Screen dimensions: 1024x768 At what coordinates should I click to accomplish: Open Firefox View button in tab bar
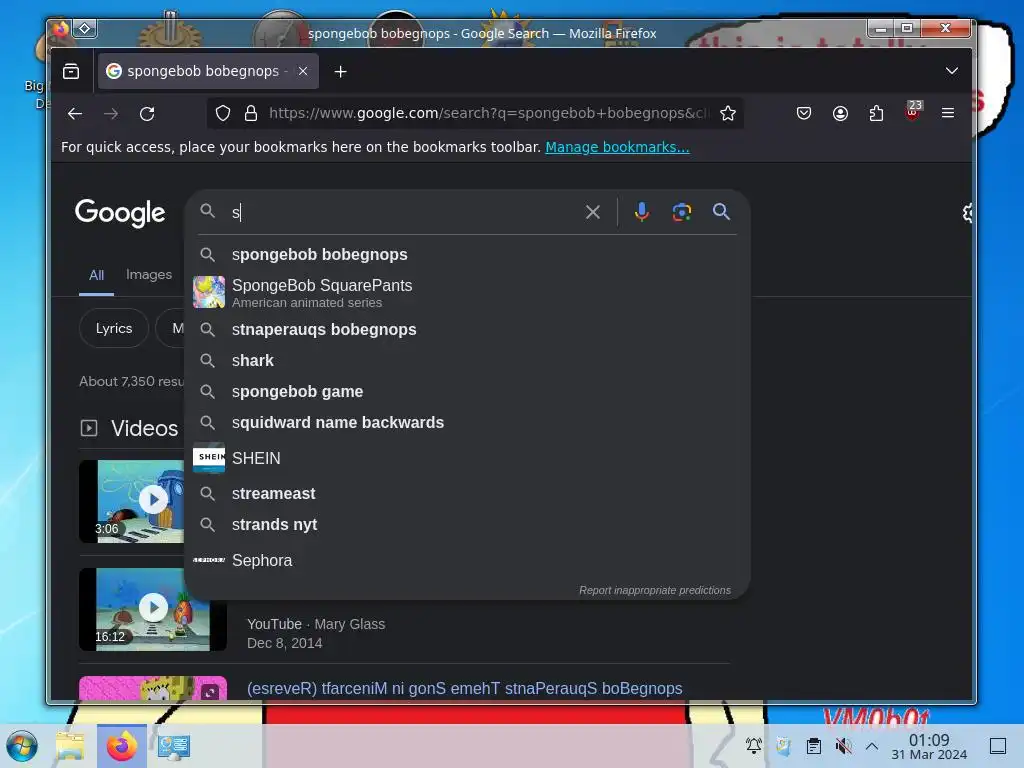(x=71, y=71)
